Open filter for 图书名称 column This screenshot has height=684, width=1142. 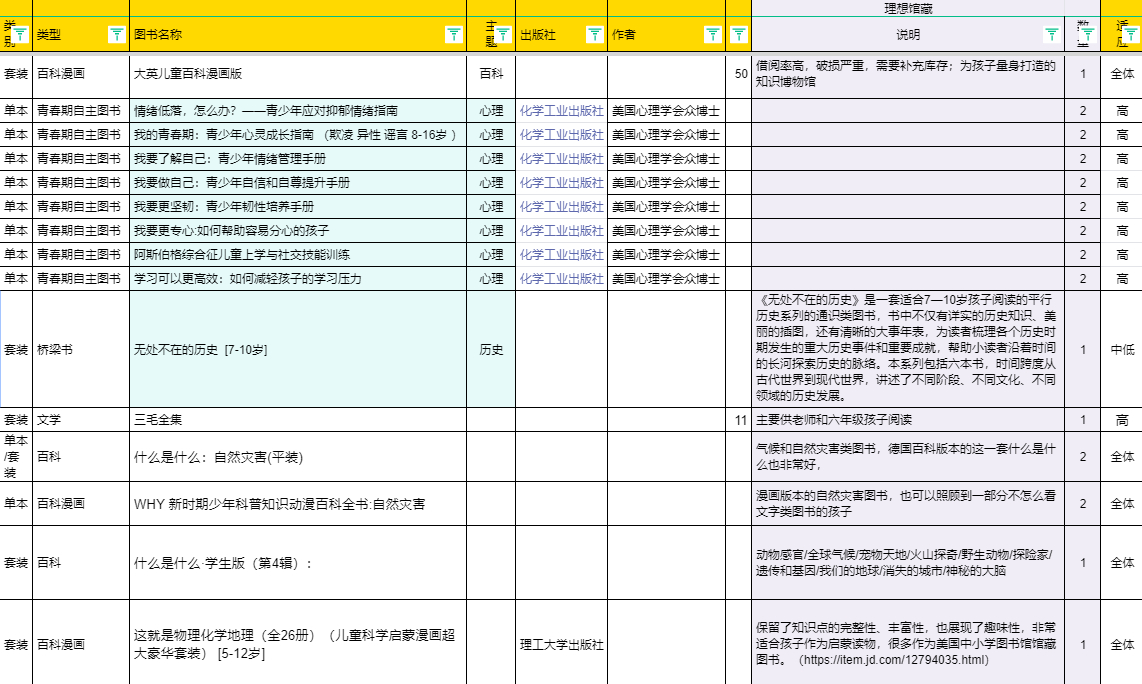point(453,35)
